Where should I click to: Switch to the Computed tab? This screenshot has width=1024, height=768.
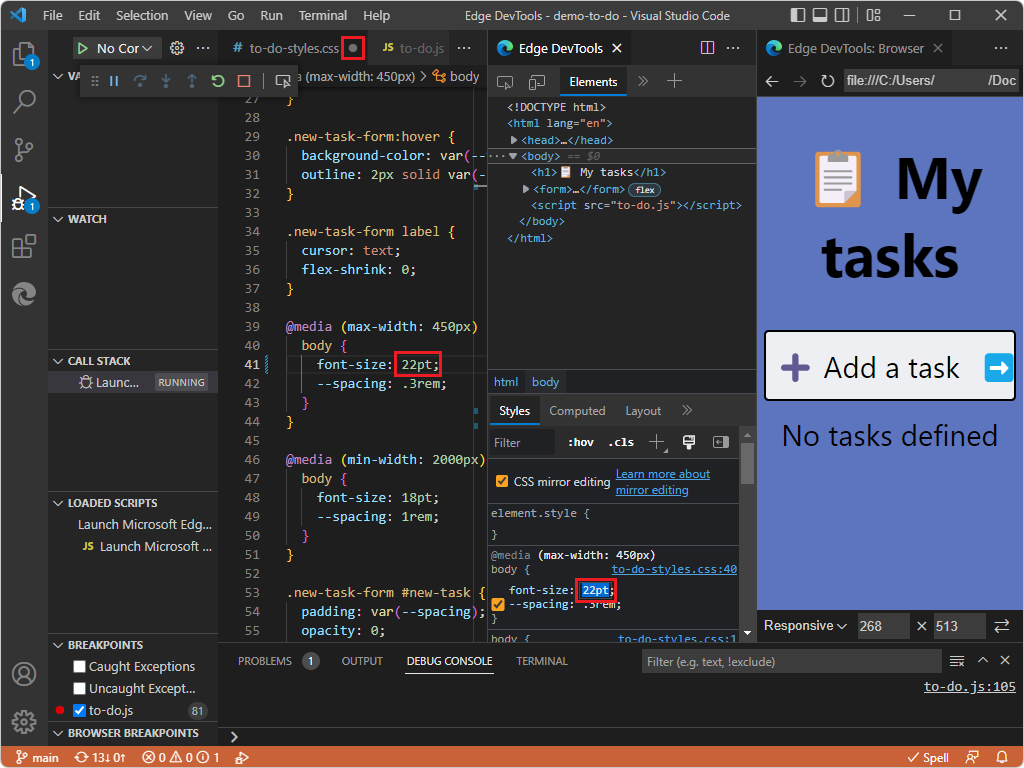pos(578,410)
